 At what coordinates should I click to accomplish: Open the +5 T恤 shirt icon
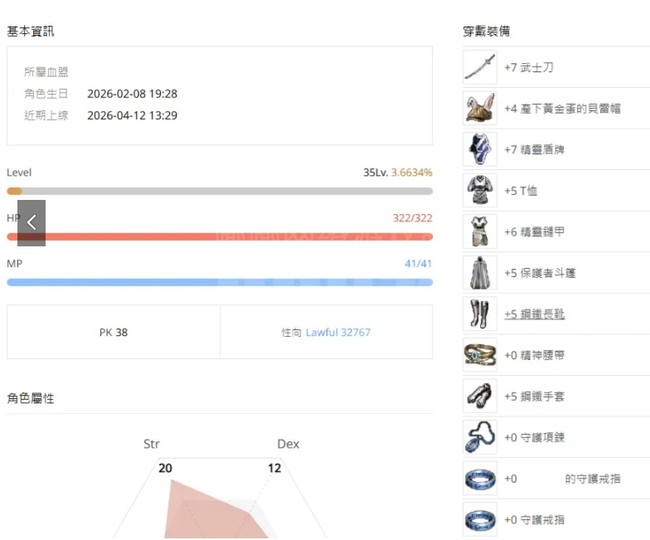(x=480, y=190)
